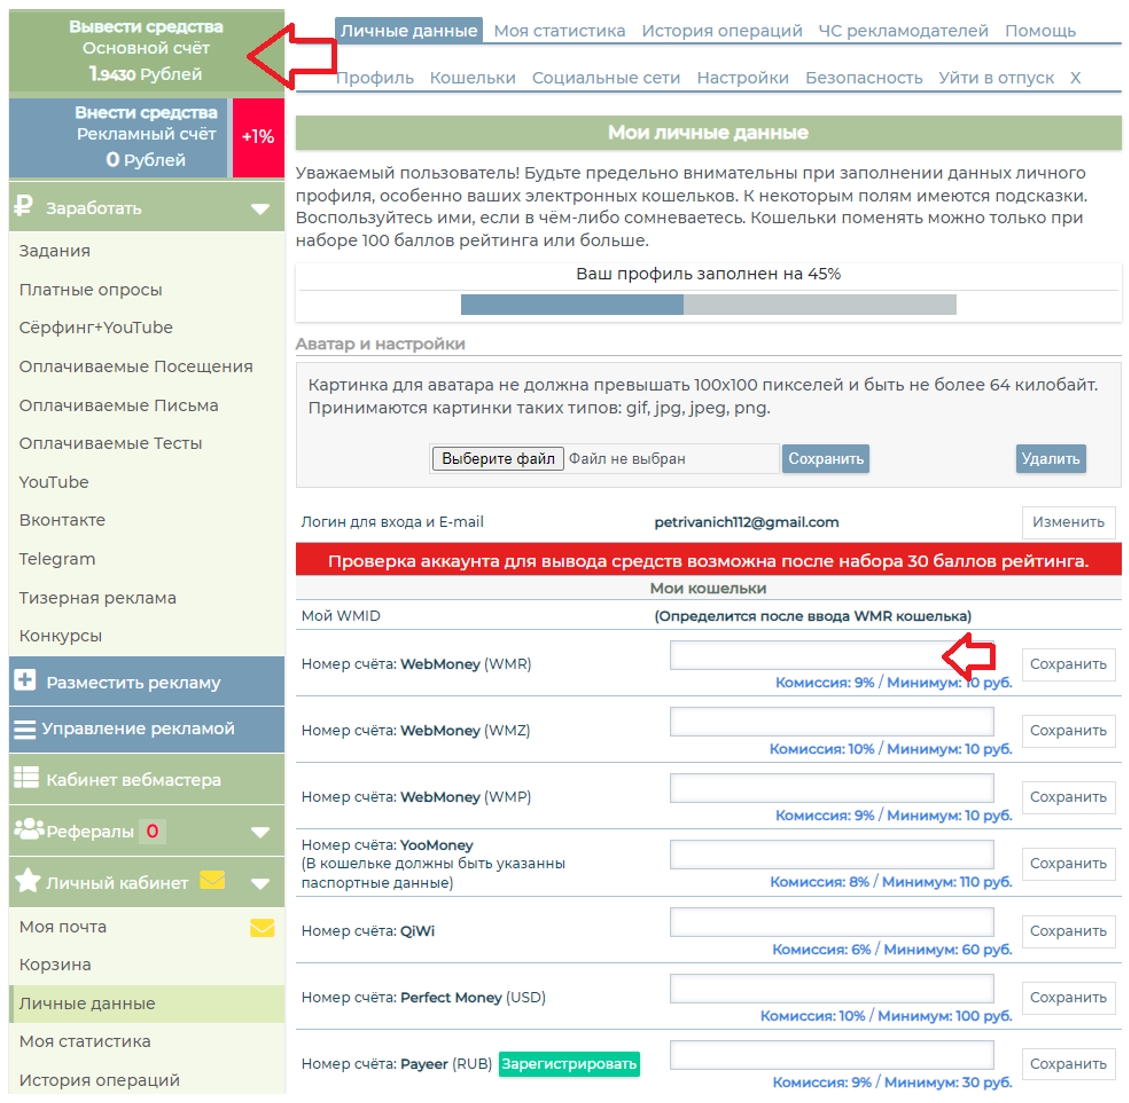Click the people icon next to Рефералы

point(30,829)
